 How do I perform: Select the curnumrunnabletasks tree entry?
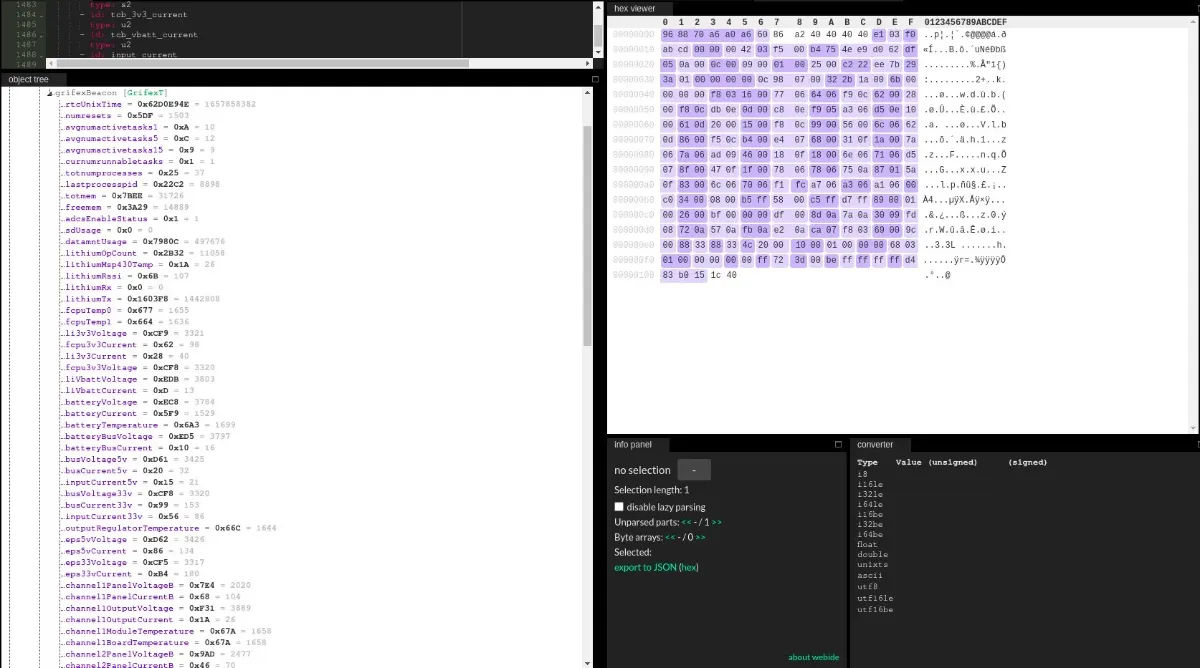coord(138,161)
